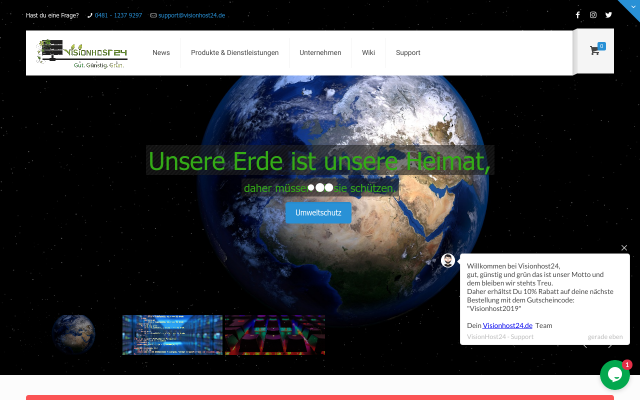Viewport: 640px width, 400px height.
Task: Follow Visionhost24.de link in chat message
Action: (507, 325)
